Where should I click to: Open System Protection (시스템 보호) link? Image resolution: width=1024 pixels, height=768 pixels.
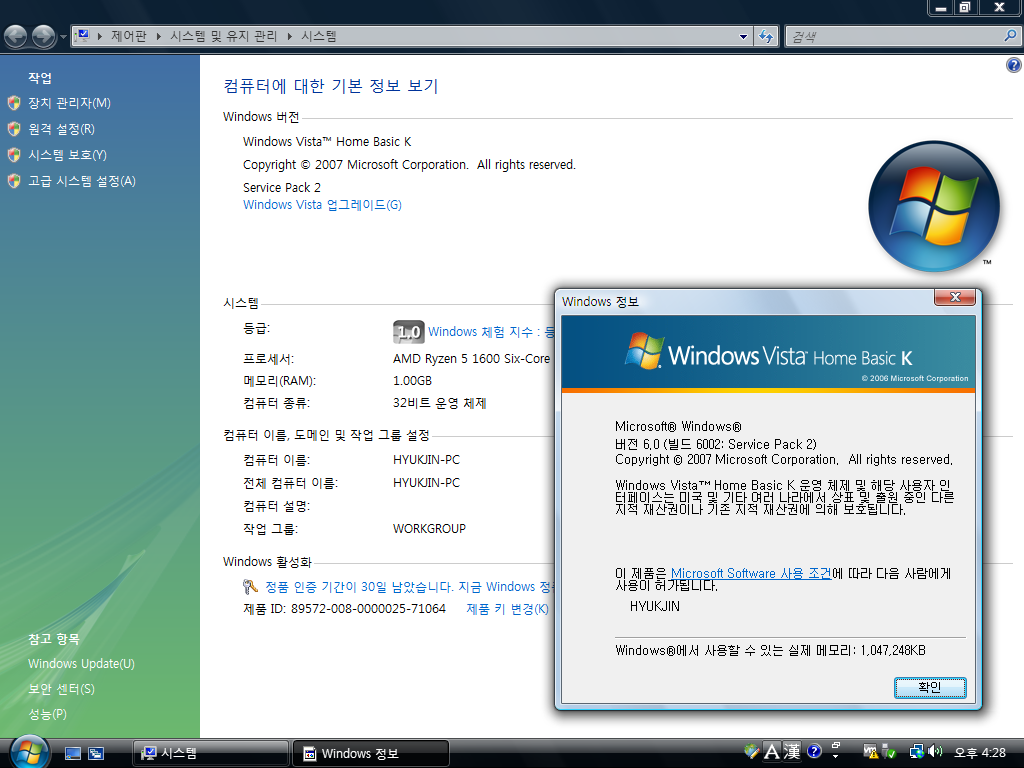(67, 155)
